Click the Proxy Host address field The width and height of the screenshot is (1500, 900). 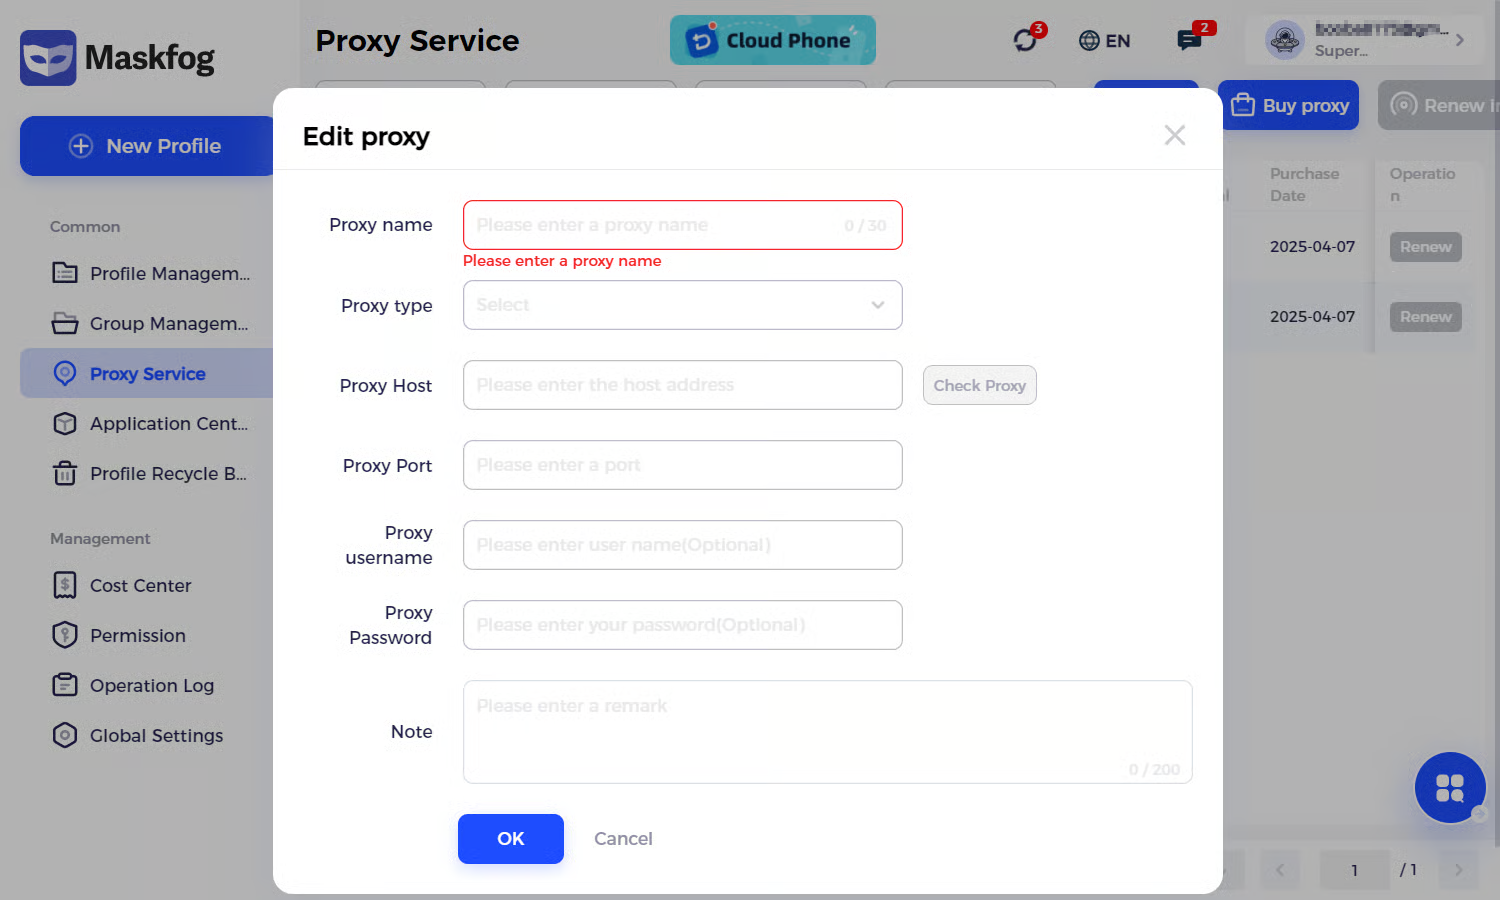pyautogui.click(x=682, y=385)
